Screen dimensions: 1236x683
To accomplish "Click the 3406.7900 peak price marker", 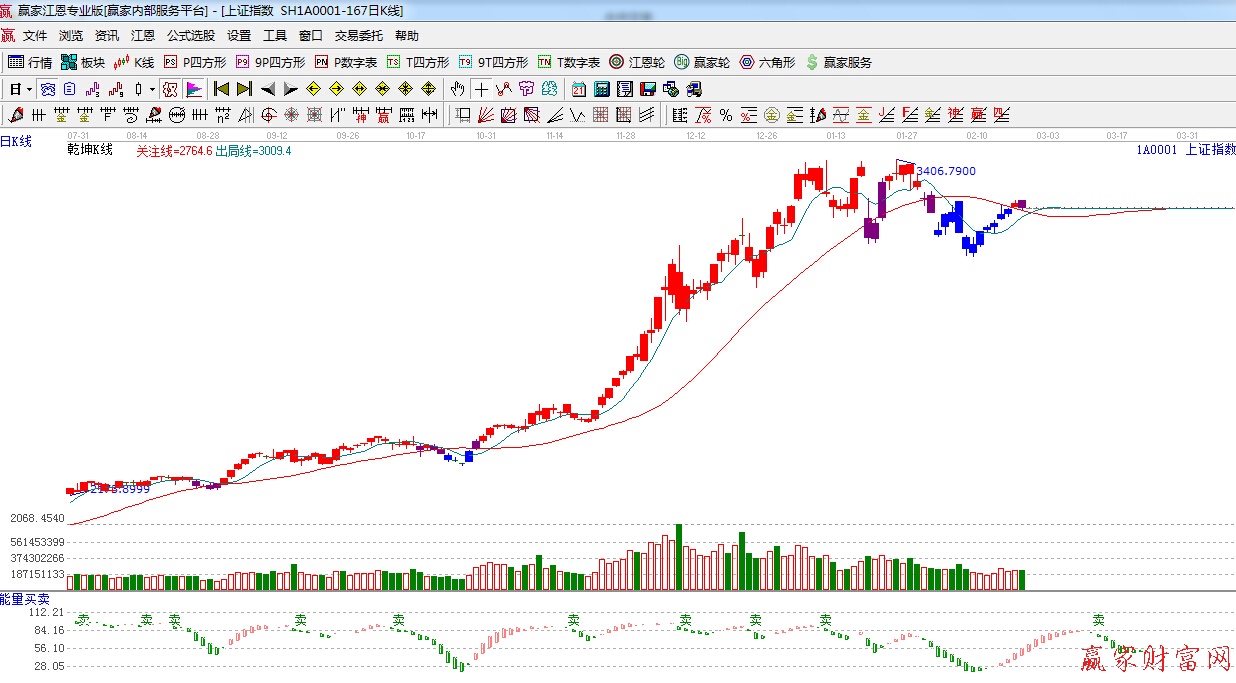I will coord(945,171).
